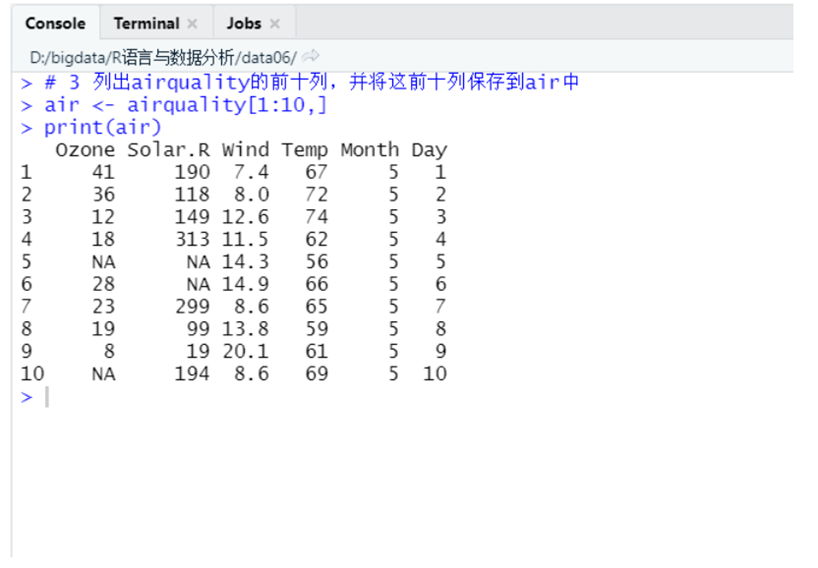Click the print(air) command line
Screen dimensions: 818x568
[x=103, y=127]
